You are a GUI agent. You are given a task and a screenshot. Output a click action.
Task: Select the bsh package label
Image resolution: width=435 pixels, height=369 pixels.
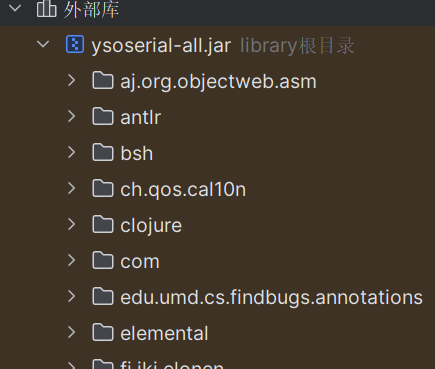tap(137, 153)
